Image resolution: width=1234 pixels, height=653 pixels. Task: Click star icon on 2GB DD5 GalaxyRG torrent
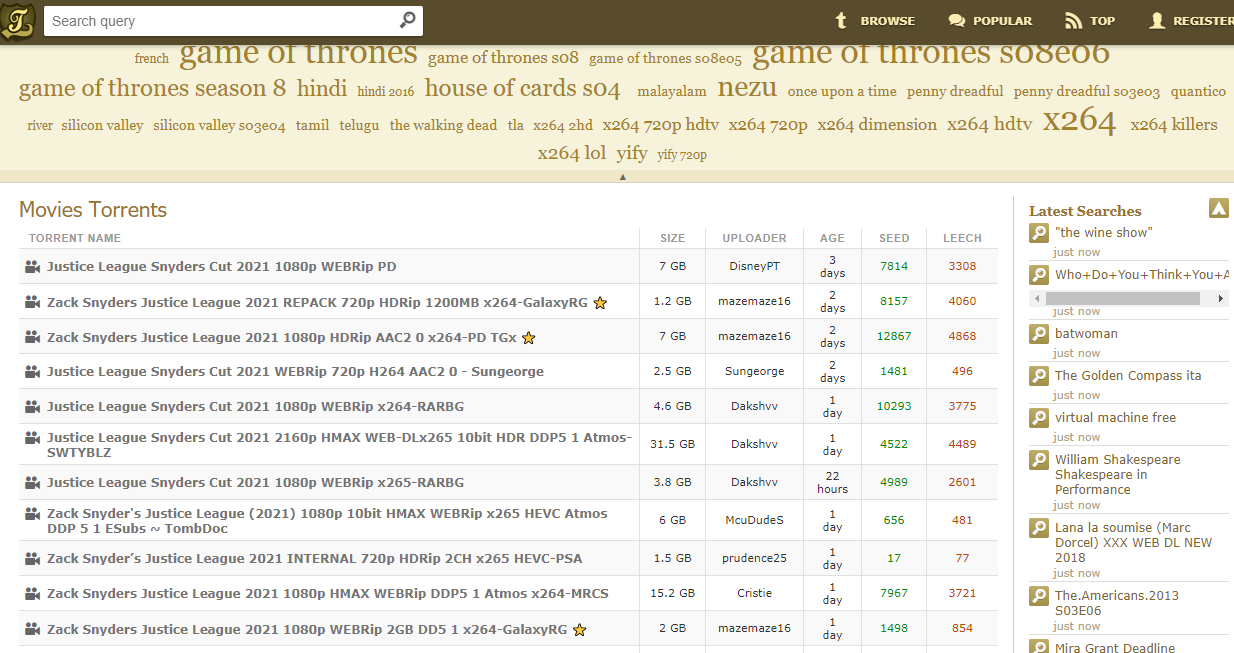pos(579,630)
